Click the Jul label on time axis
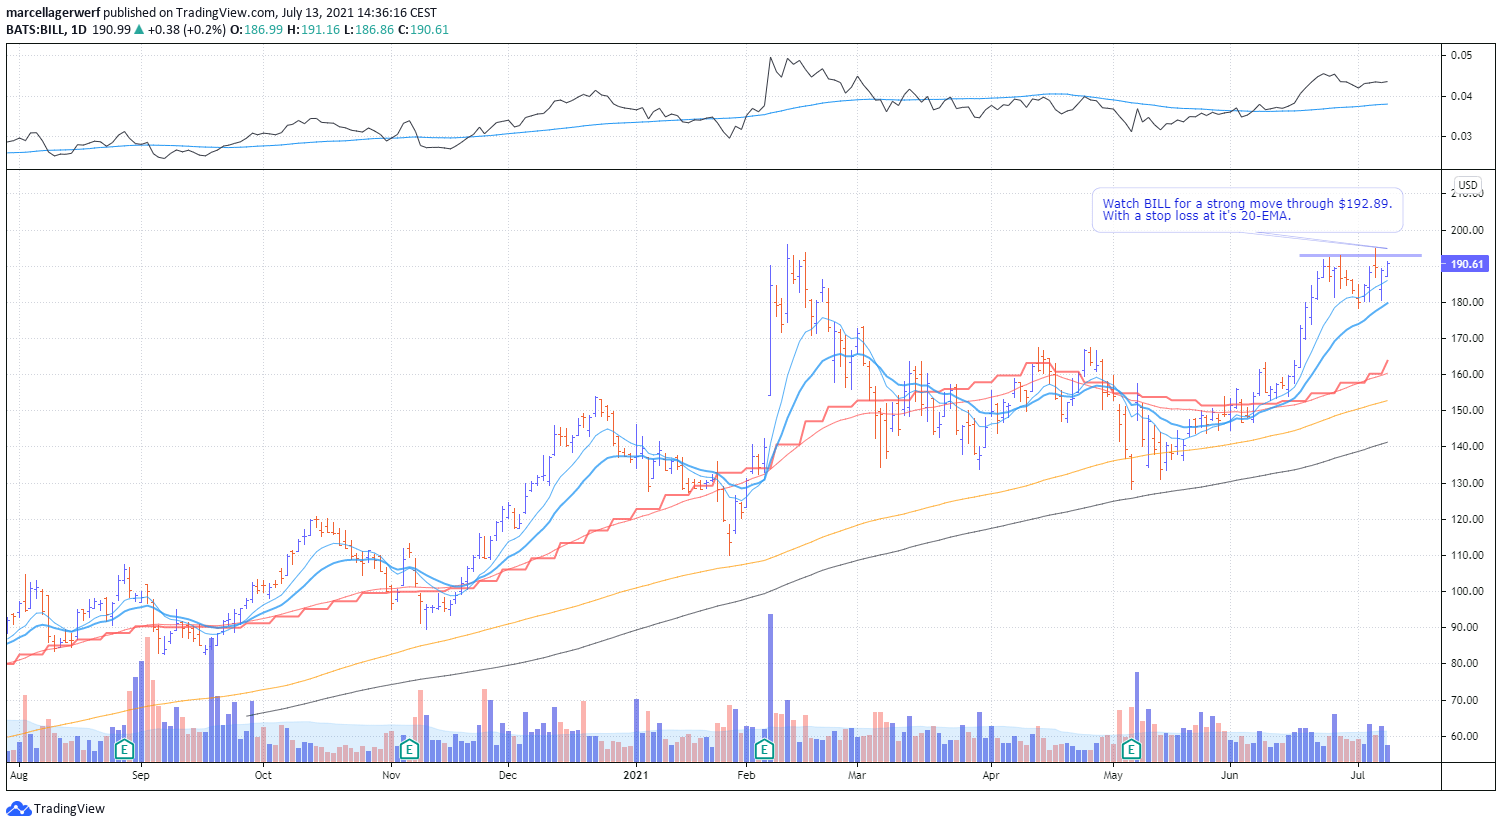 pyautogui.click(x=1358, y=775)
